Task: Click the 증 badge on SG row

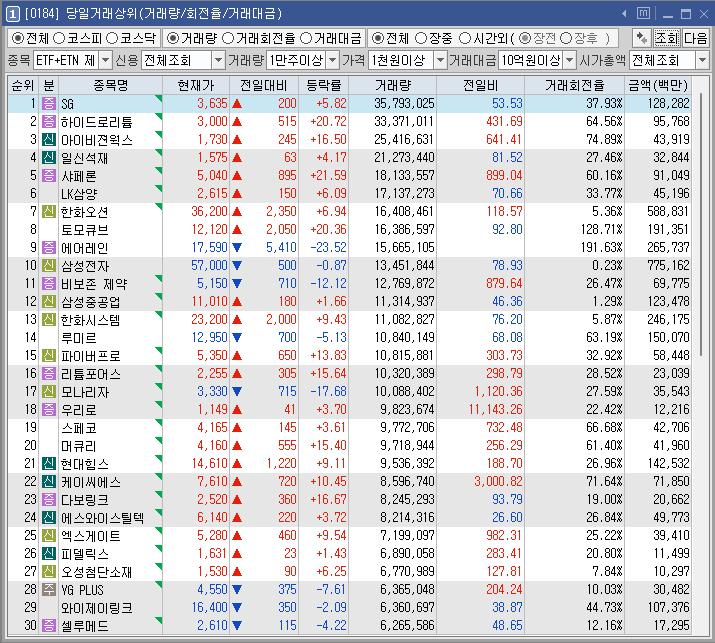Action: click(49, 104)
